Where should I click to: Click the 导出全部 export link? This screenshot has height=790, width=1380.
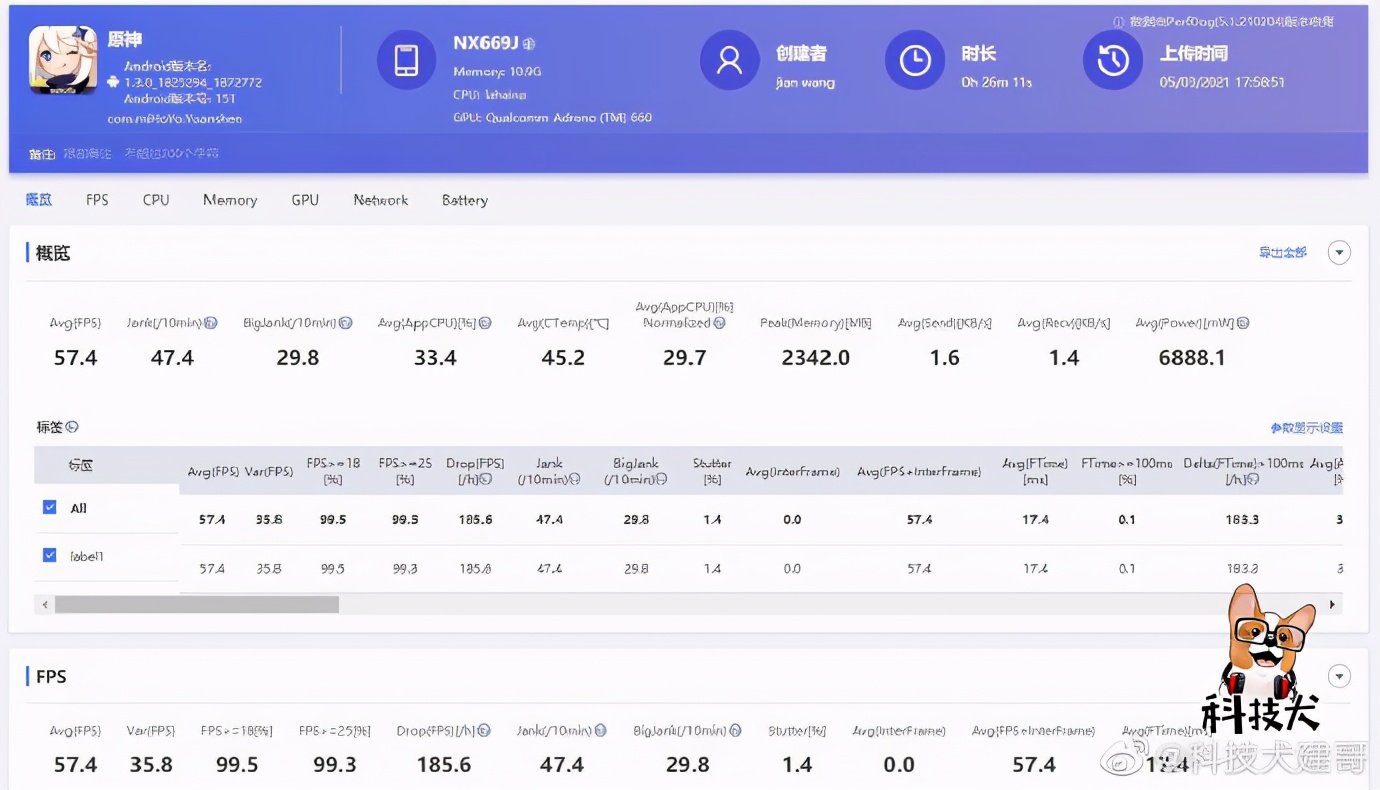(1283, 252)
